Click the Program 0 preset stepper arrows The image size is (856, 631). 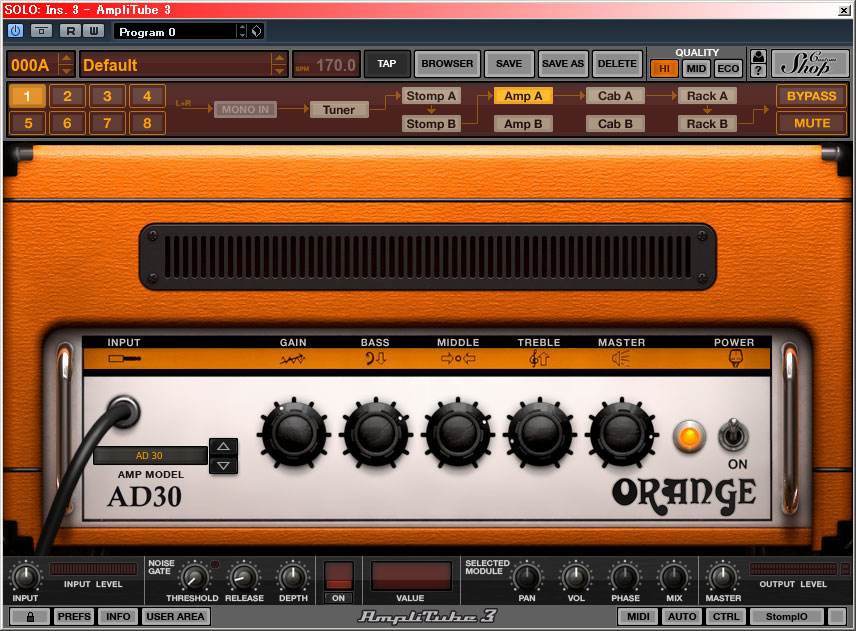tap(242, 31)
